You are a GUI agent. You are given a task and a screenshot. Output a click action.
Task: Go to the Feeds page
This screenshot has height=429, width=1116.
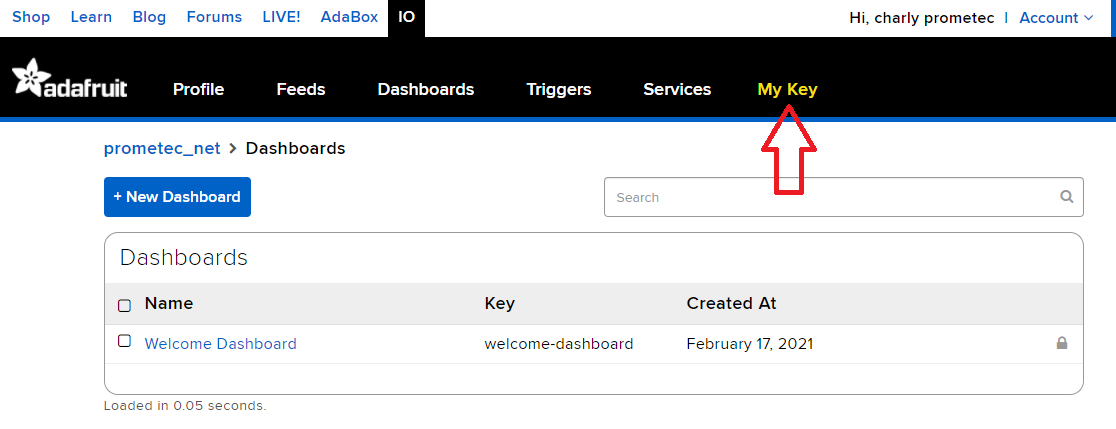pyautogui.click(x=301, y=89)
